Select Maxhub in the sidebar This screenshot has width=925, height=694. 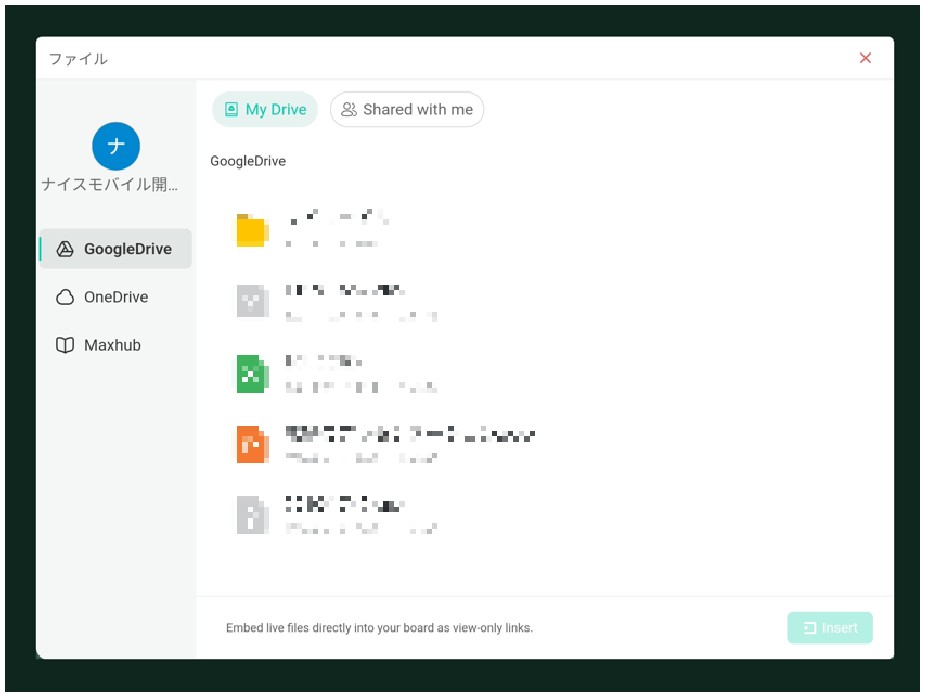click(x=116, y=345)
